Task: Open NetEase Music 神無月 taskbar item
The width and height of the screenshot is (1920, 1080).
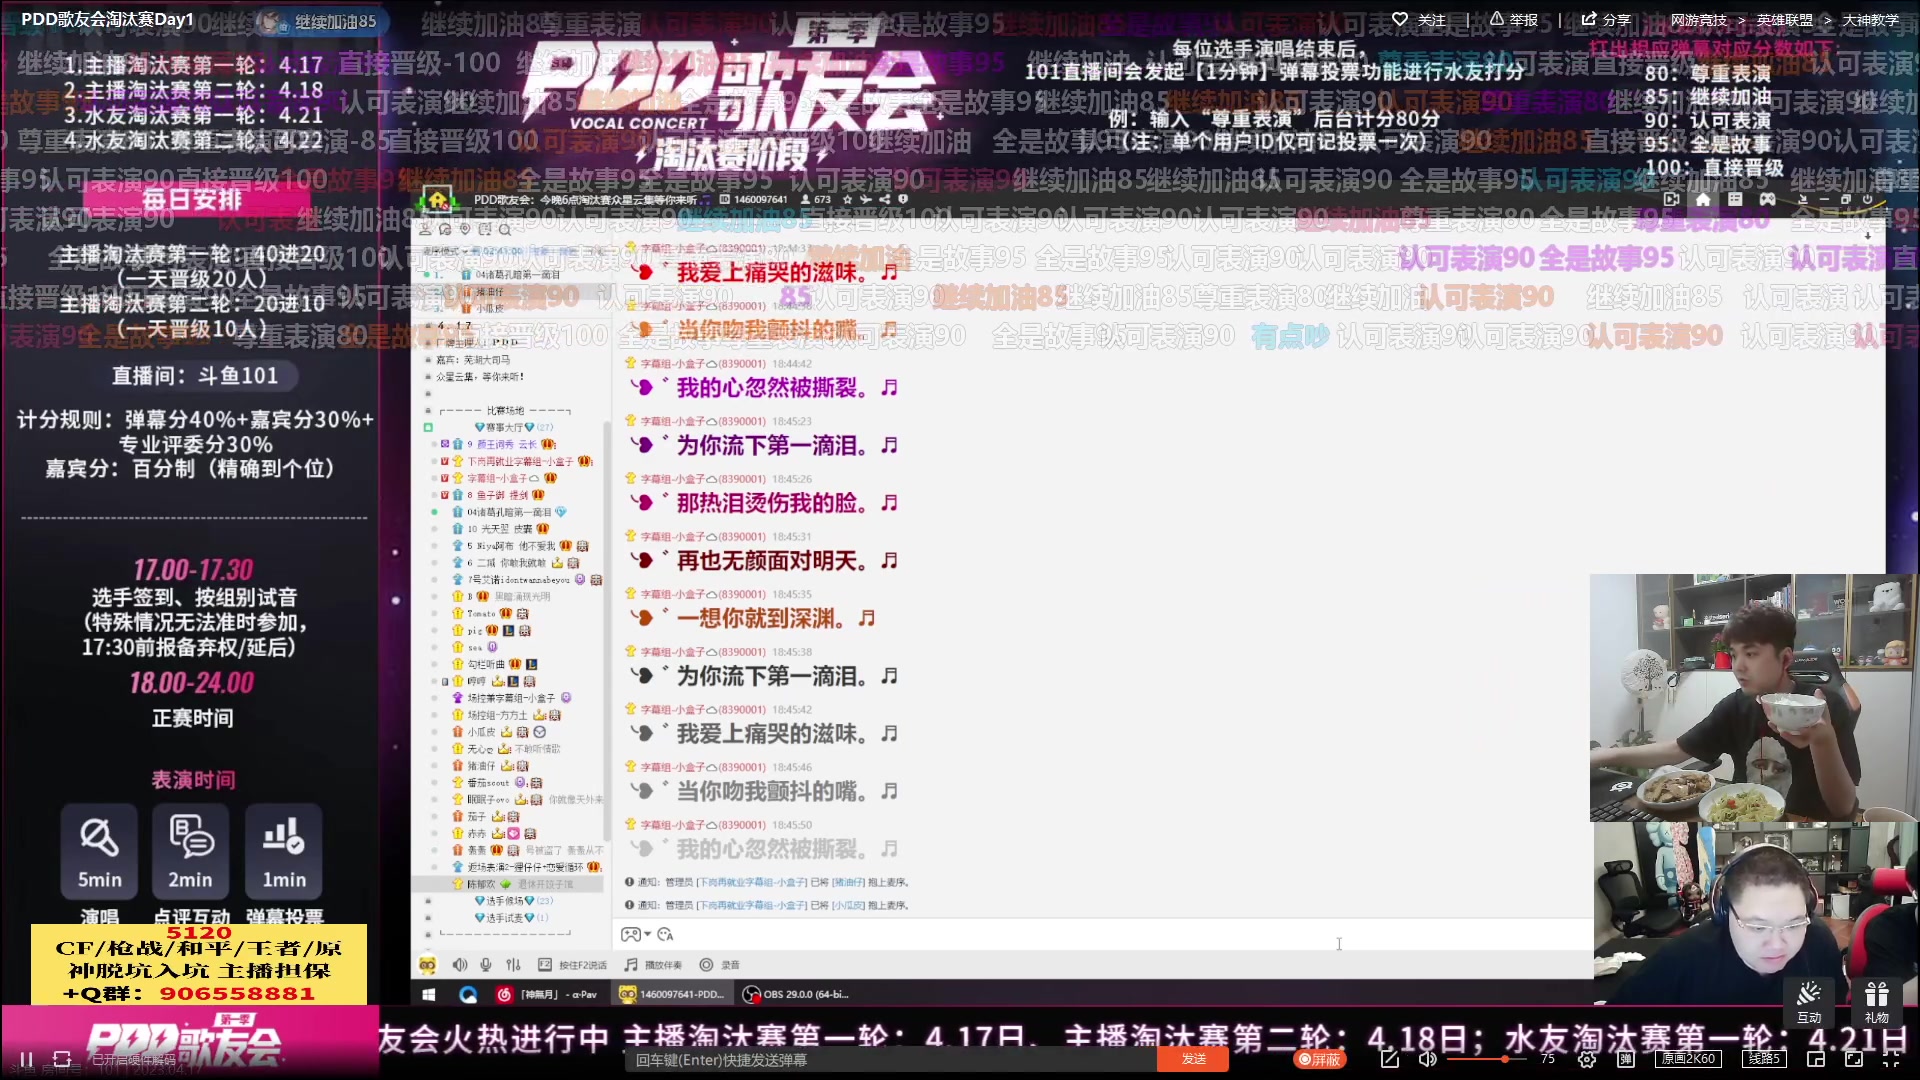Action: tap(548, 994)
